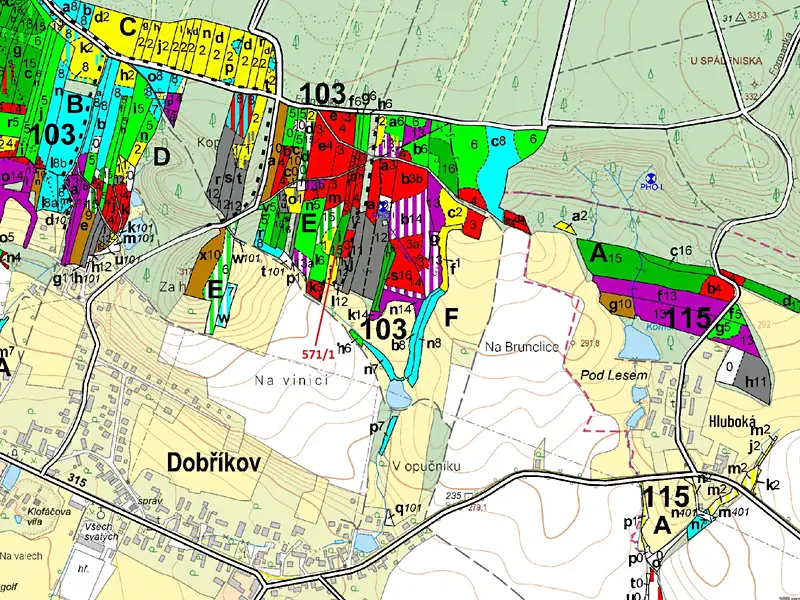
Task: Select the m401 label
Action: click(732, 512)
